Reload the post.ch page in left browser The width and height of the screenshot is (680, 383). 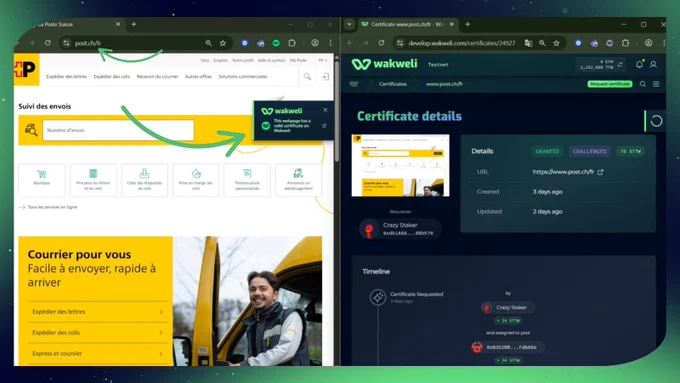click(x=48, y=43)
